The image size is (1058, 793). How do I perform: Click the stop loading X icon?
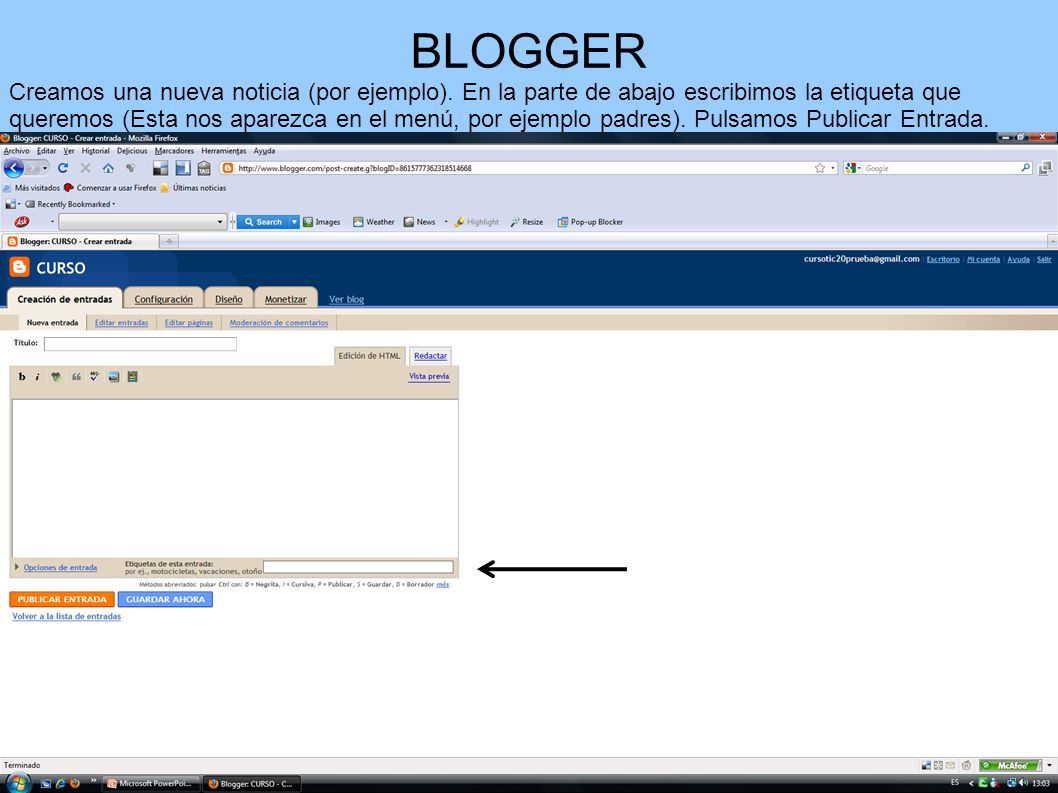(x=86, y=168)
